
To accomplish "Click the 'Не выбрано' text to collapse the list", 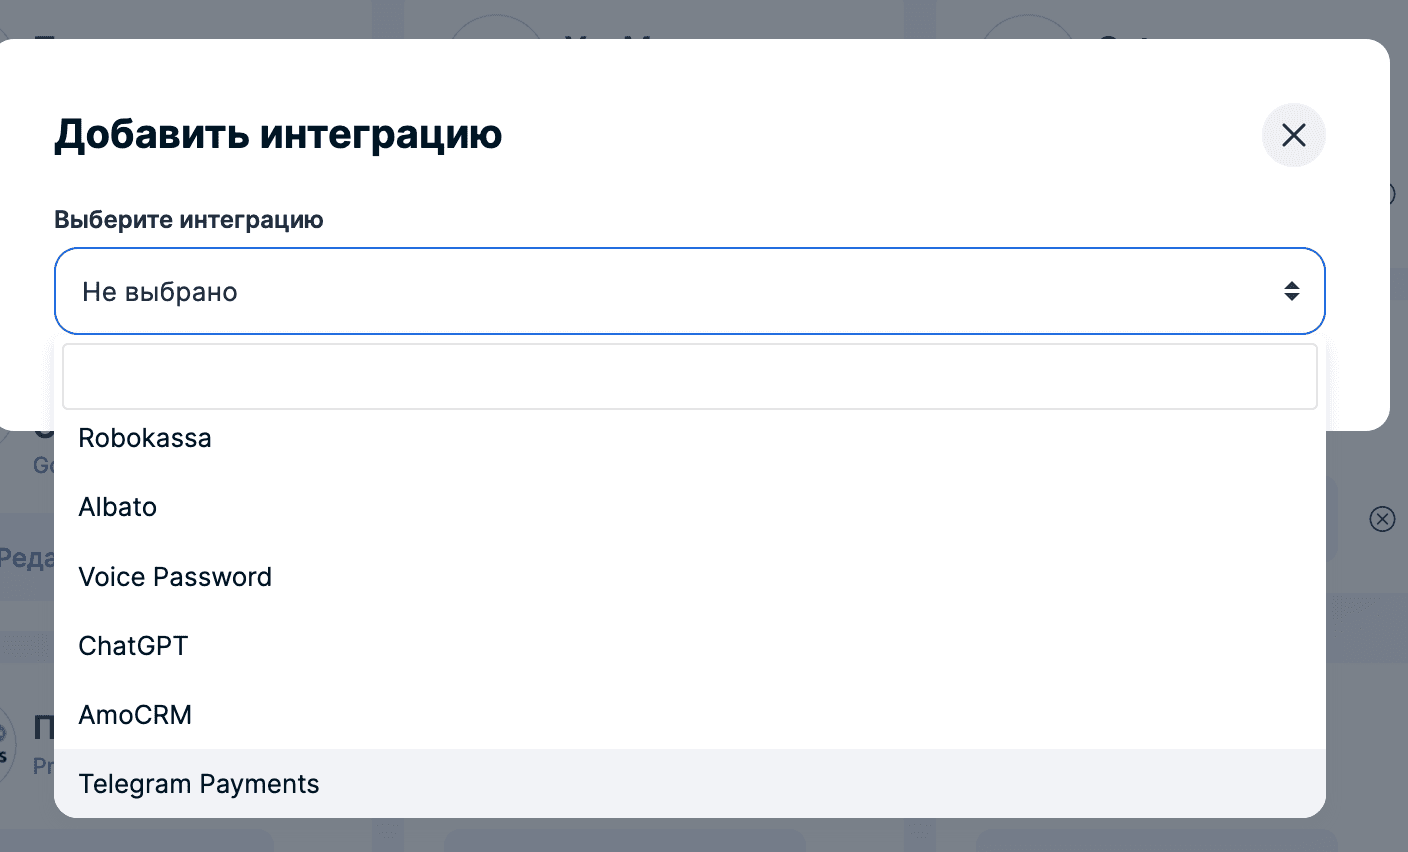I will [158, 291].
